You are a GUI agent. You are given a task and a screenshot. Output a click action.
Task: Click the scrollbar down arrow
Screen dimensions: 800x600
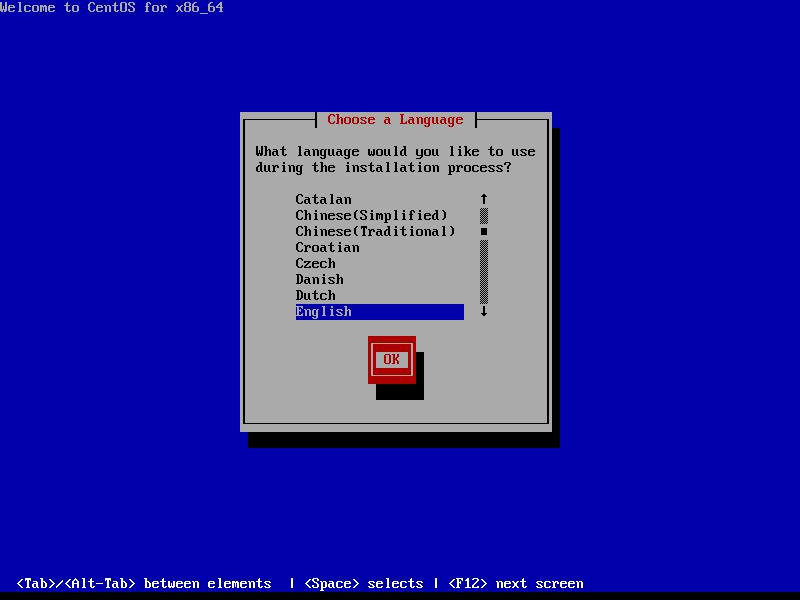tap(484, 311)
